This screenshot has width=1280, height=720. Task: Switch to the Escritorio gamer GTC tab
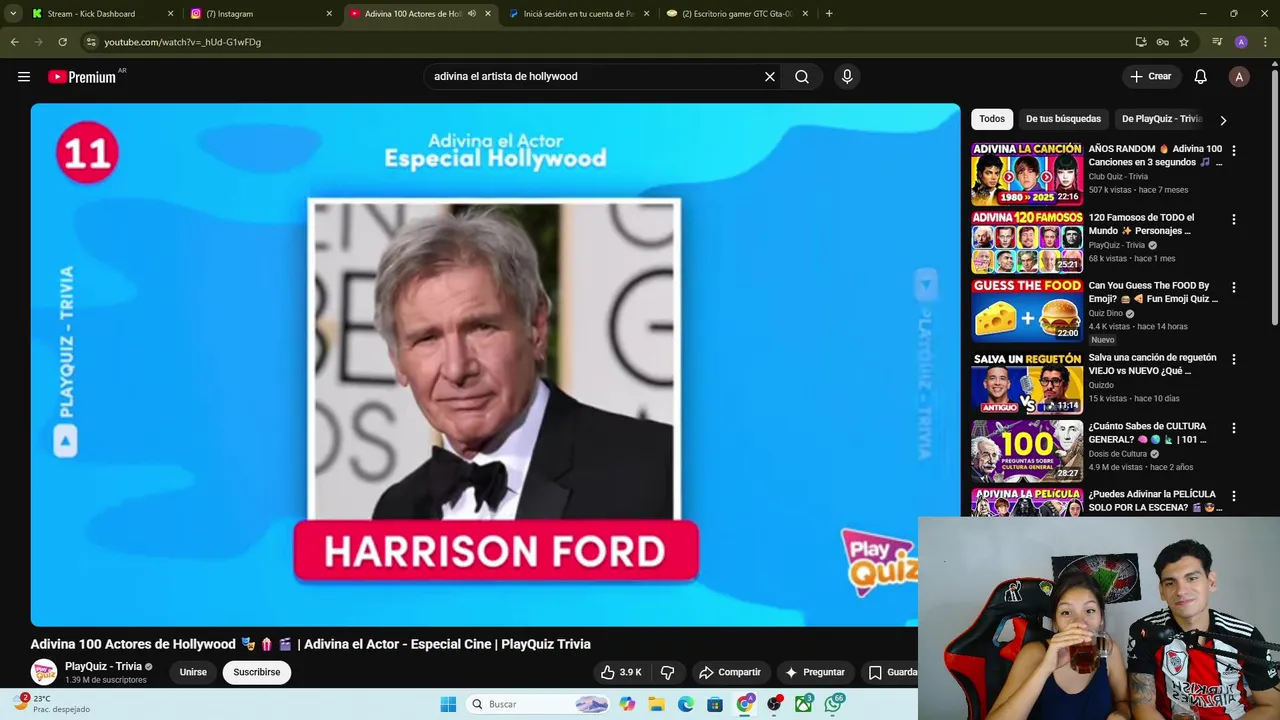[x=738, y=14]
